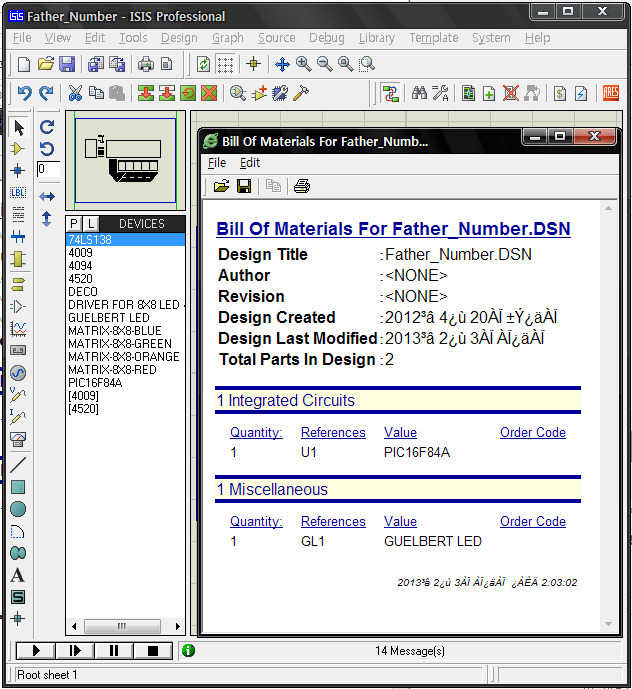Image resolution: width=632 pixels, height=689 pixels.
Task: Open the Tools menu
Action: pos(133,38)
